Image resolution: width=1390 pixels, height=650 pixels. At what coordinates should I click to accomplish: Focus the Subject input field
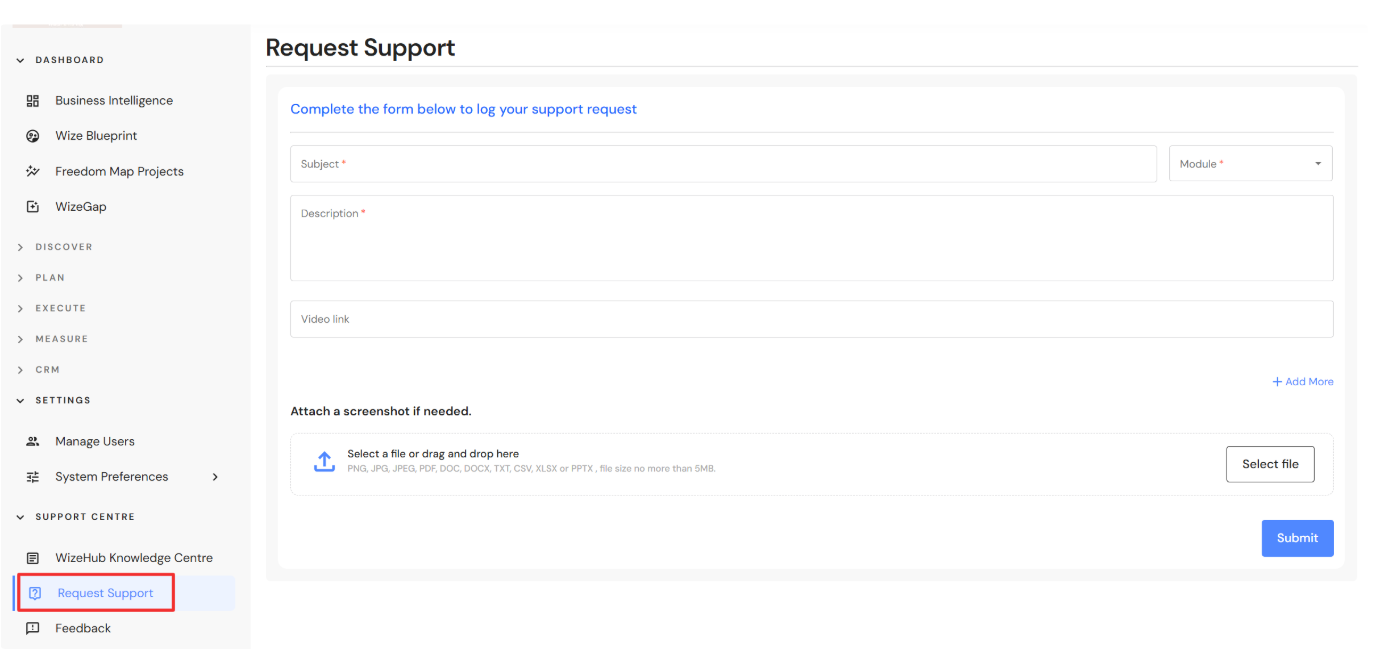click(x=723, y=164)
